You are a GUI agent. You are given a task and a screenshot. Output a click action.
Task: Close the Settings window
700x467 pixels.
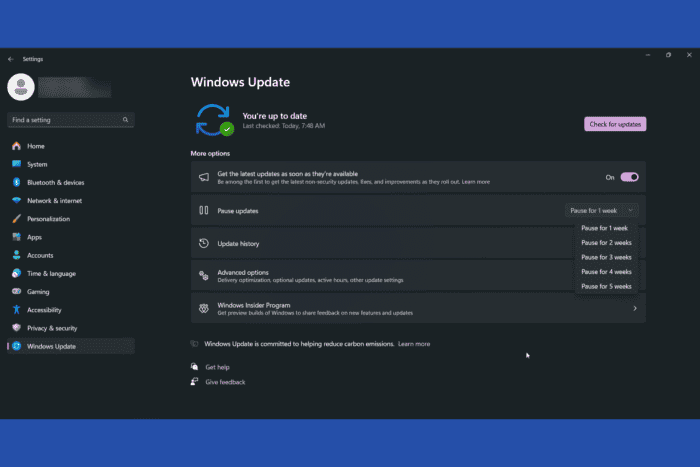pos(689,55)
